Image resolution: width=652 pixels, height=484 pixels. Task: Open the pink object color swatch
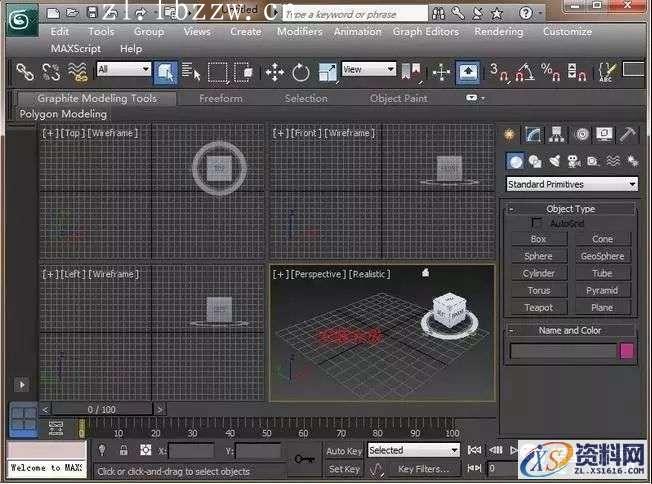(x=627, y=351)
